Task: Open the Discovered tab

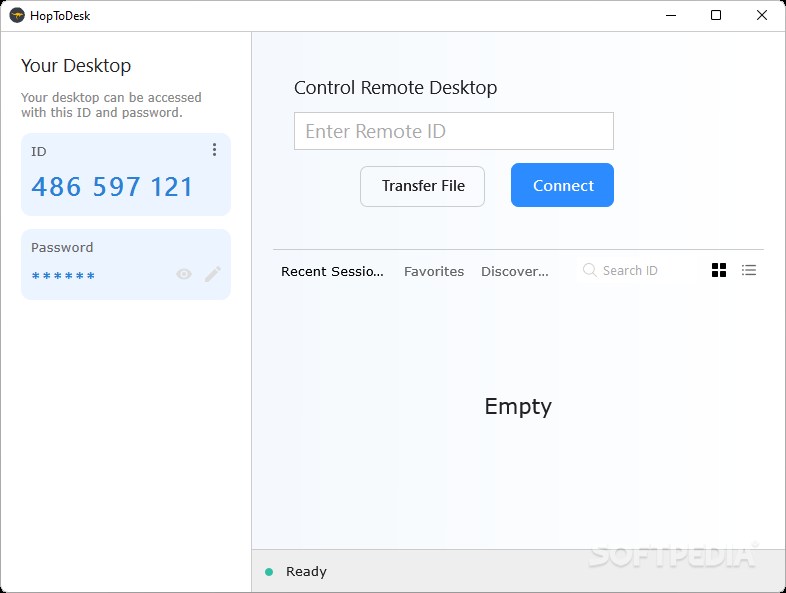Action: coord(515,271)
